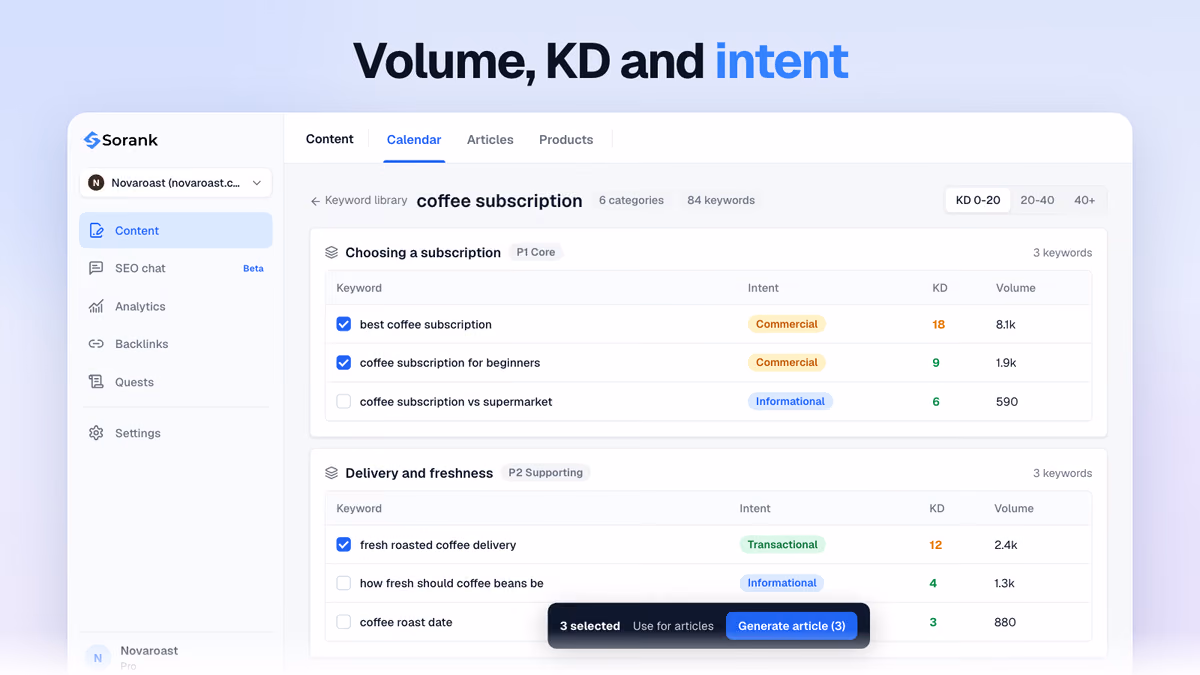Switch to the Content tab
The height and width of the screenshot is (675, 1200).
pyautogui.click(x=330, y=139)
